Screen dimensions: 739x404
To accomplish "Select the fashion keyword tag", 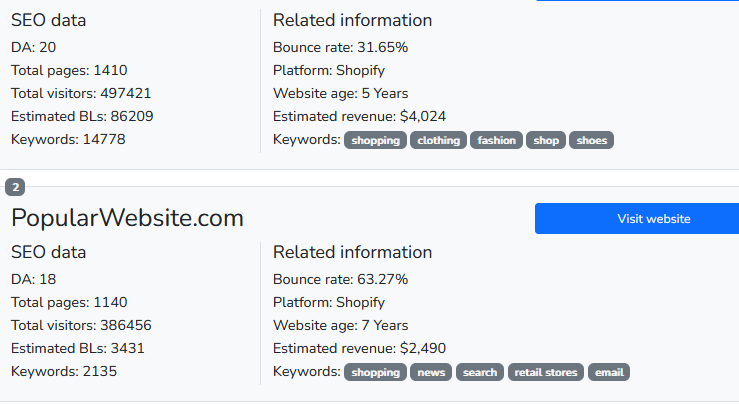I will 496,141.
